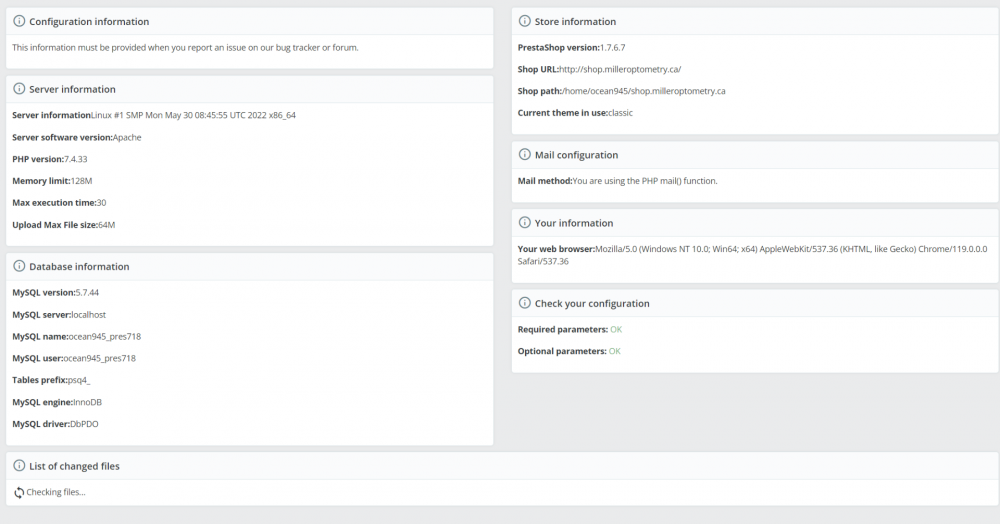This screenshot has height=524, width=1000.
Task: Click the Store information info icon
Action: coord(525,21)
